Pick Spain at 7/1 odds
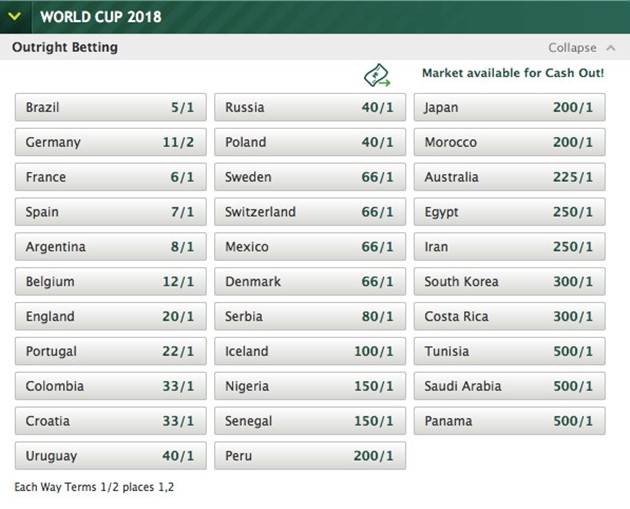630x509 pixels. click(110, 212)
